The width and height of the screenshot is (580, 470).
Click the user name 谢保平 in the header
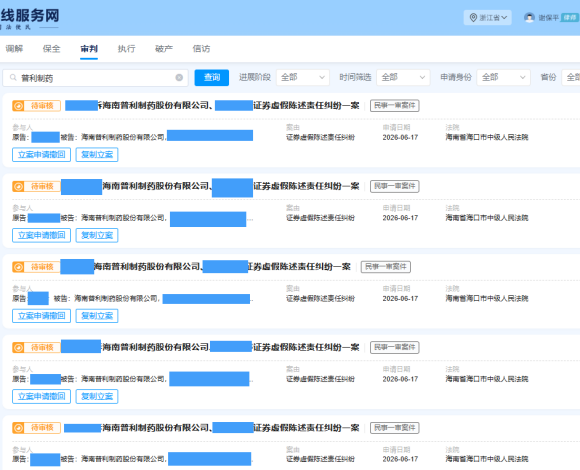[549, 18]
